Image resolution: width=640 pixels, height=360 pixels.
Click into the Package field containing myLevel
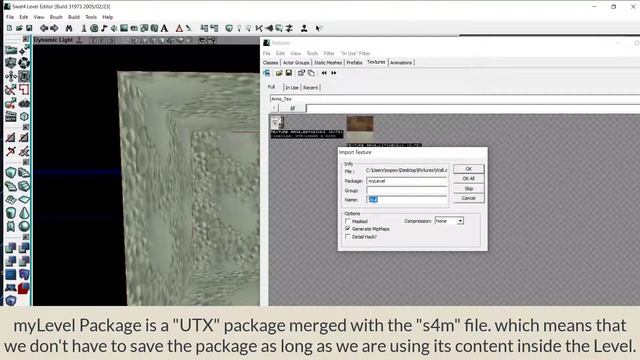click(407, 181)
